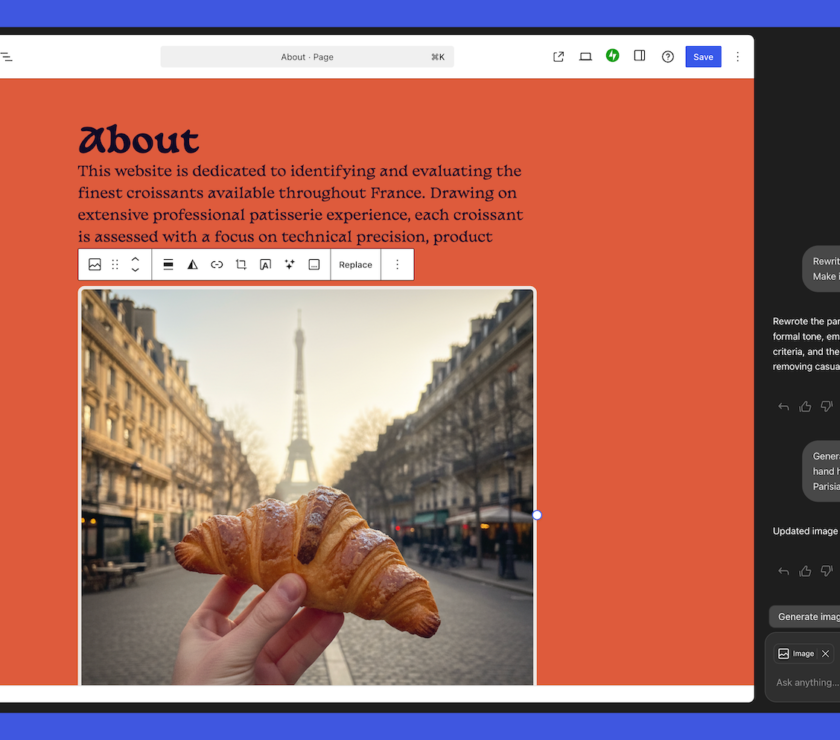840x740 pixels.
Task: Open the About page command palette
Action: coord(307,57)
